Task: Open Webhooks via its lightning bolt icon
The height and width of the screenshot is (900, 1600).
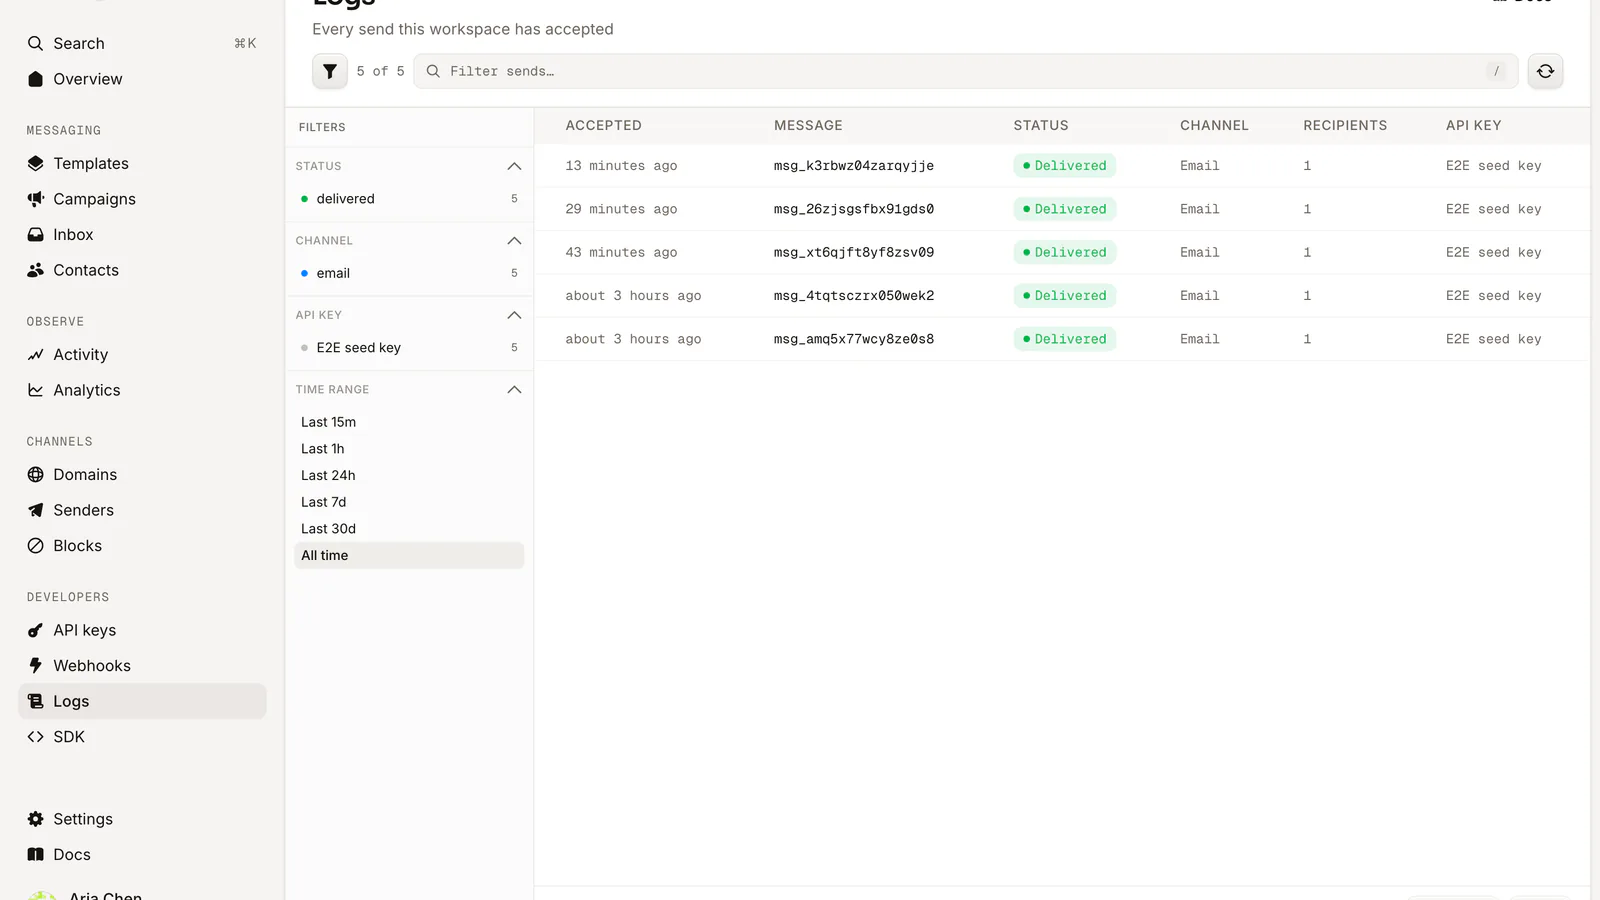Action: pos(36,665)
